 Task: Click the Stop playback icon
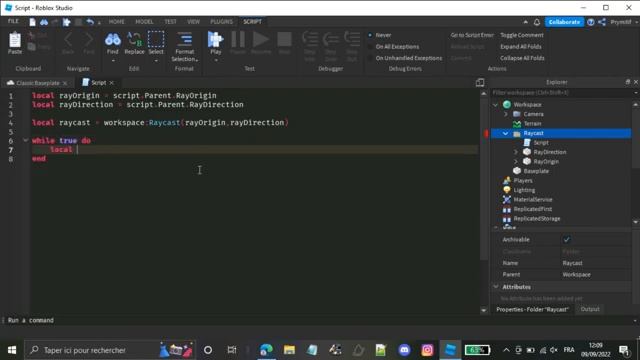pyautogui.click(x=284, y=40)
